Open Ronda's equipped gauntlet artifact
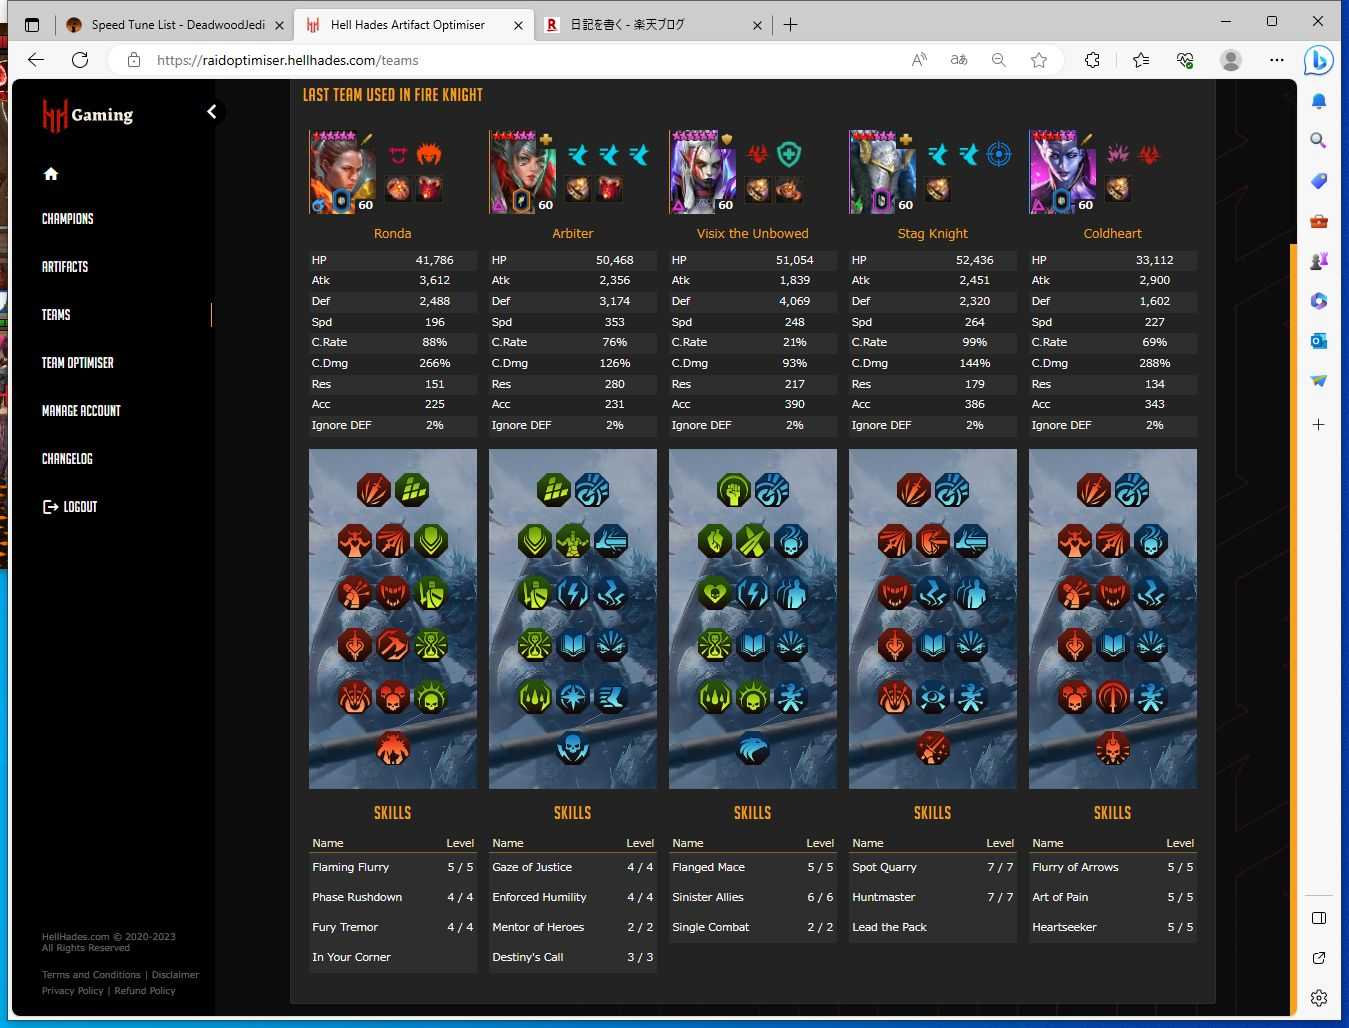The height and width of the screenshot is (1028, 1349). point(398,188)
